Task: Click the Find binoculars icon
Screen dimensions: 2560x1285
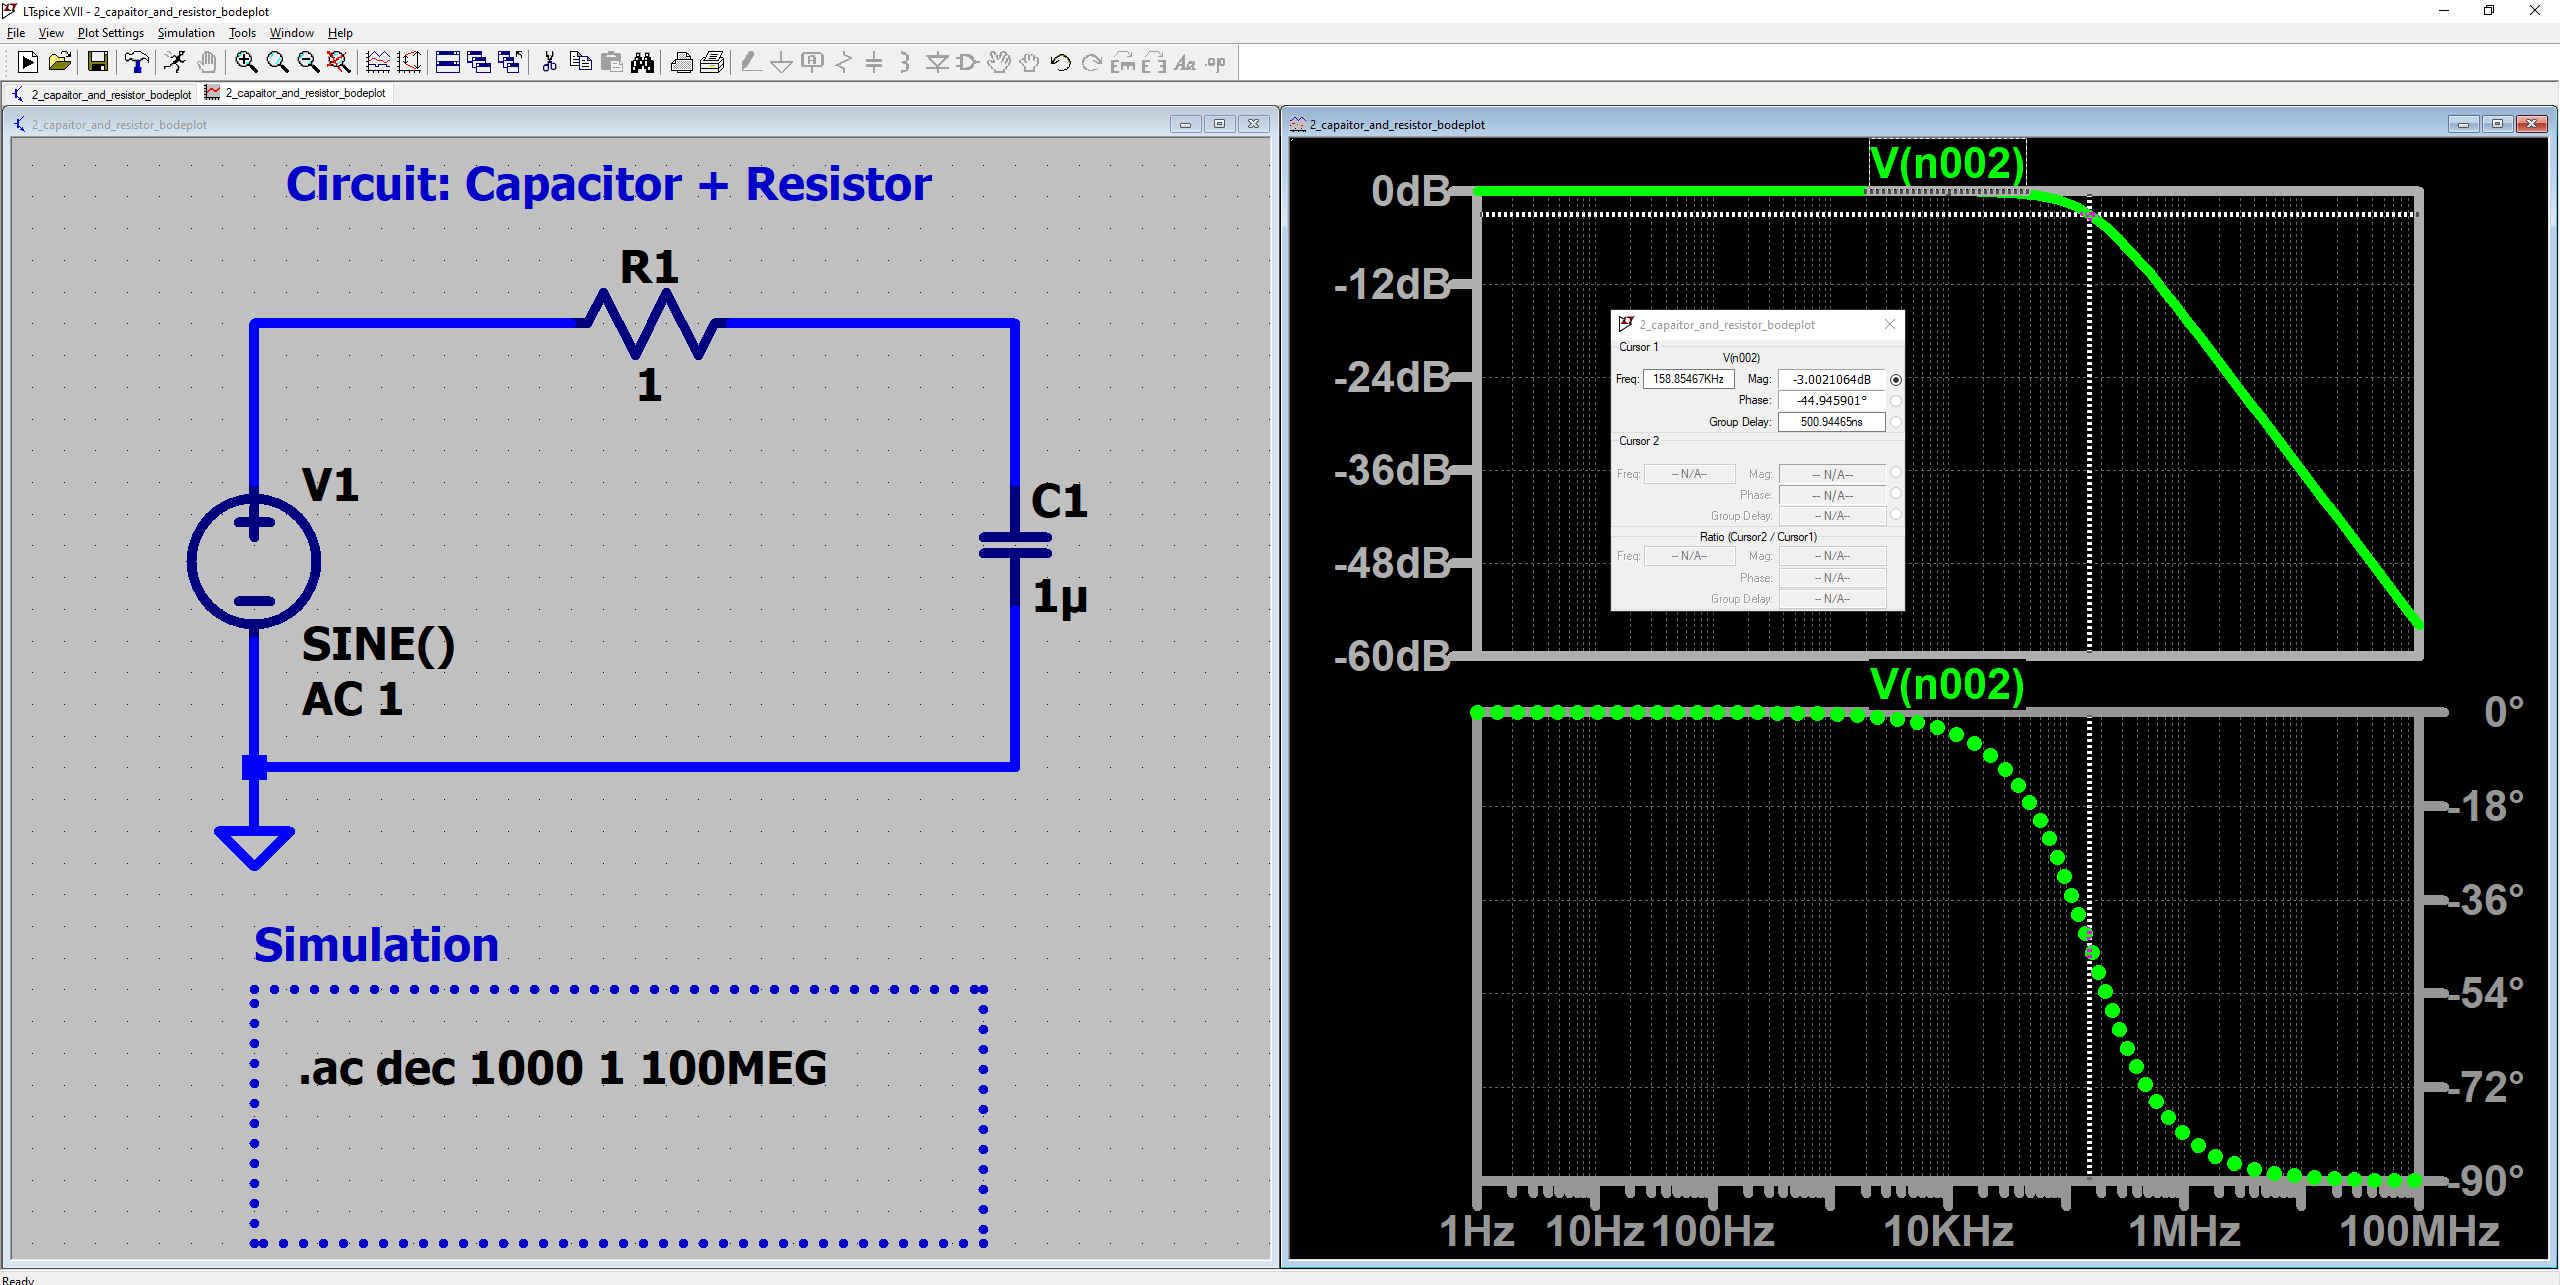Action: point(643,63)
